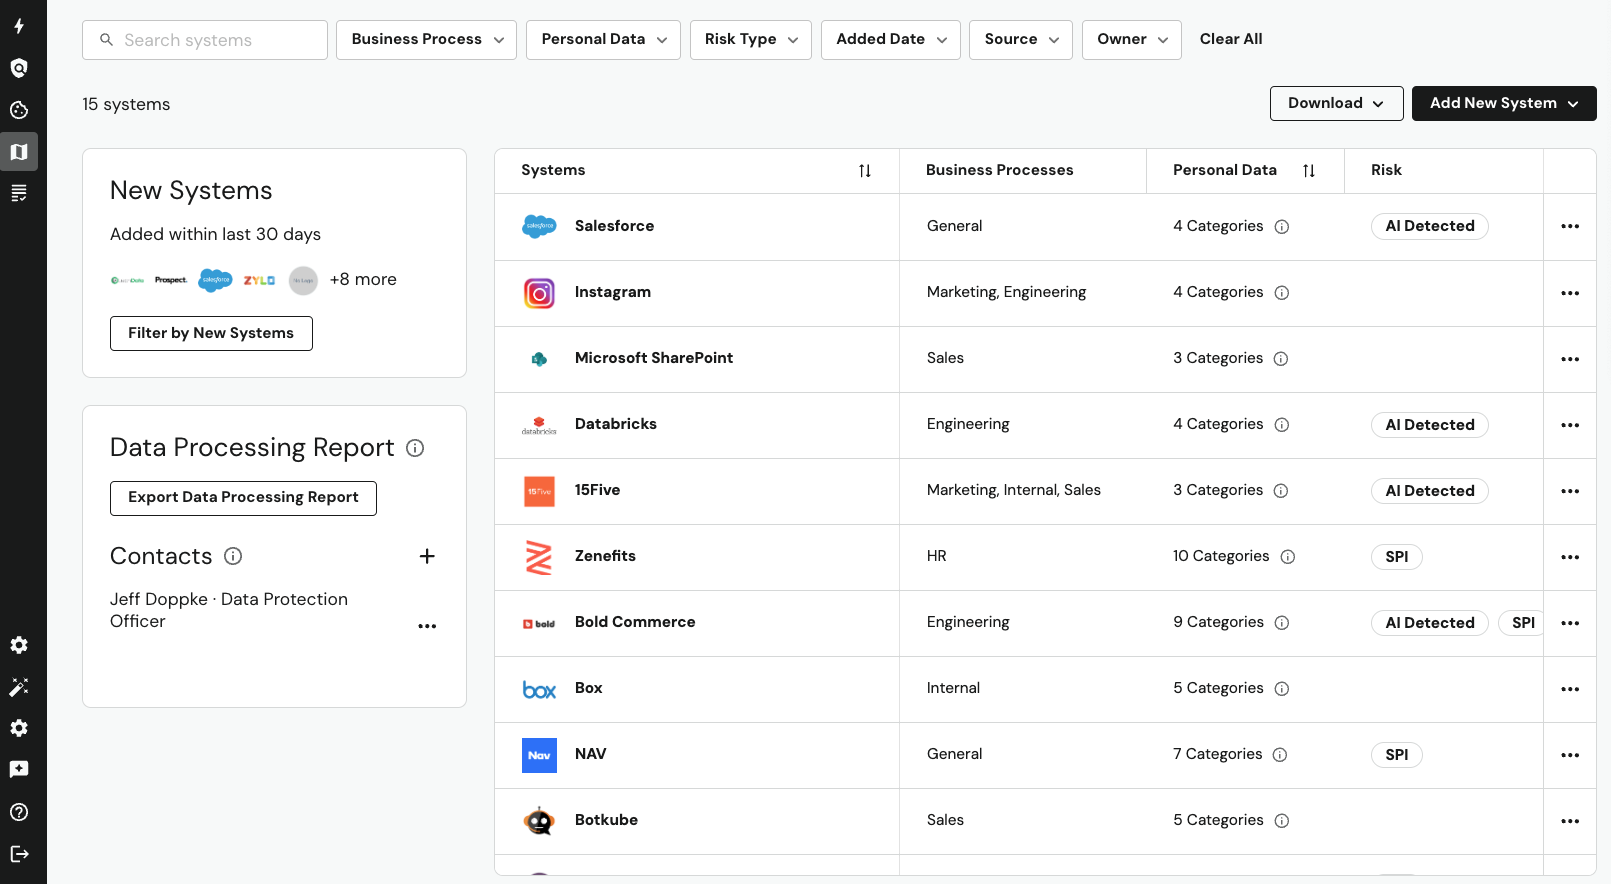Click the info icon beside Data Processing Report

tap(415, 448)
